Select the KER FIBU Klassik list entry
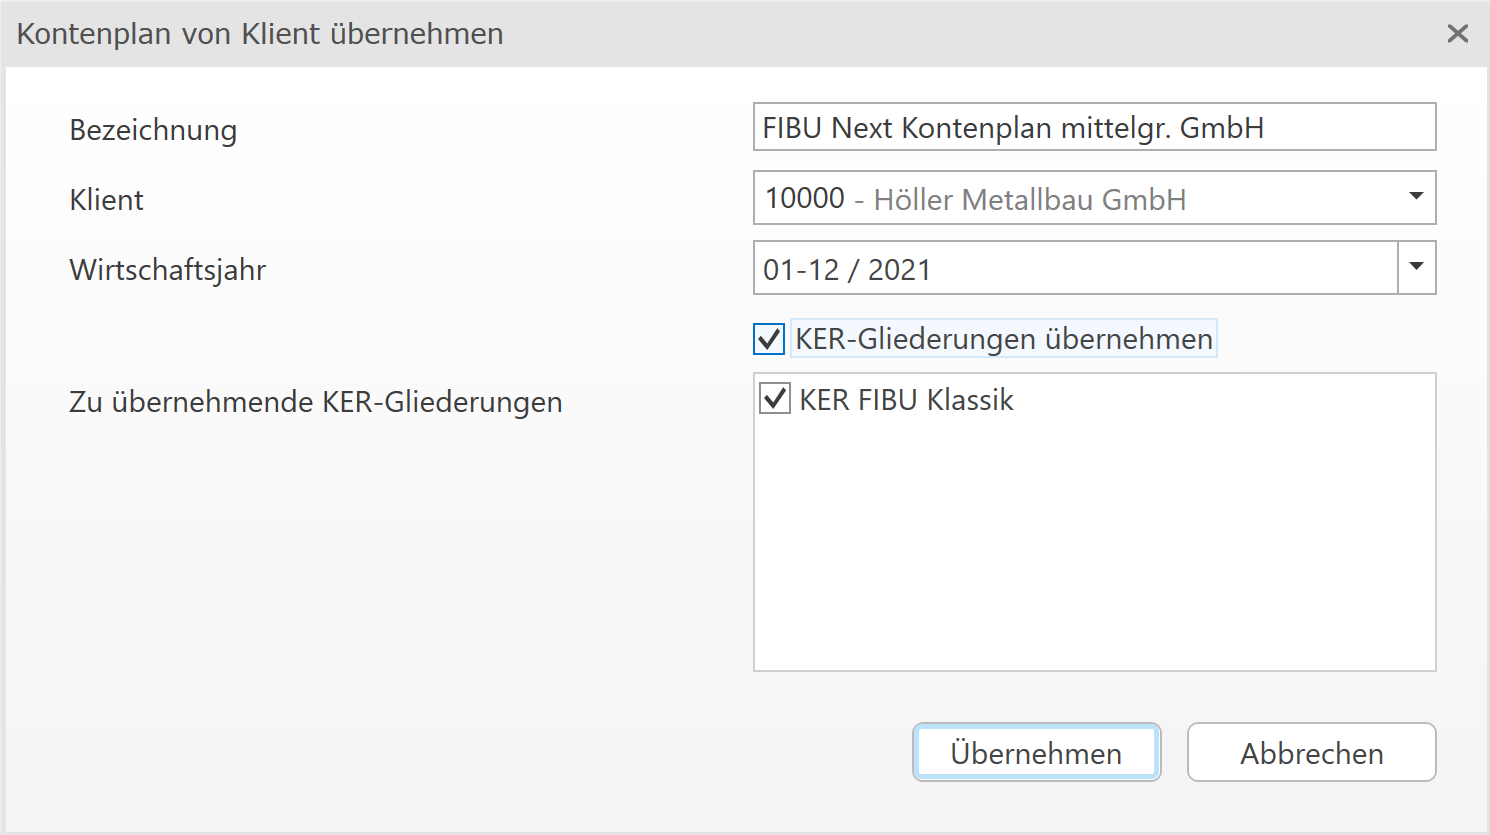Screen dimensions: 1490x835 coord(906,400)
